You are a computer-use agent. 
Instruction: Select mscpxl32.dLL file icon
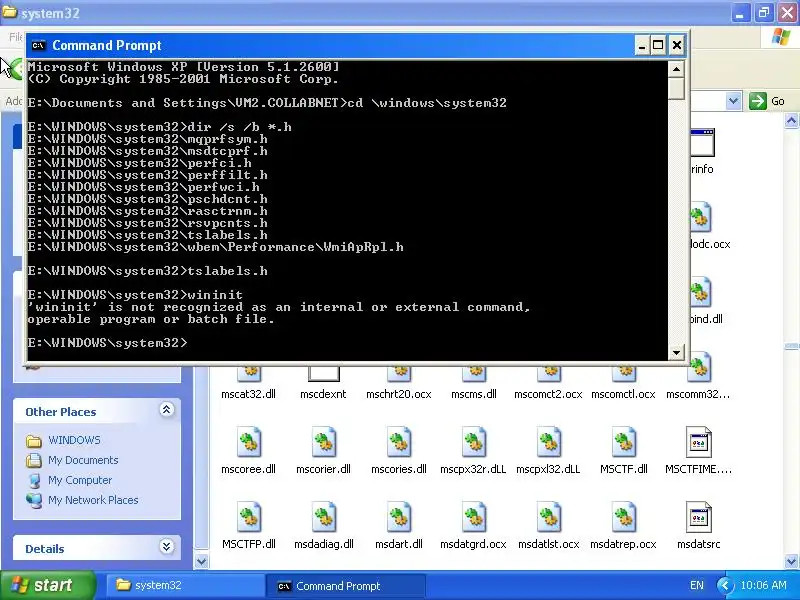click(548, 442)
